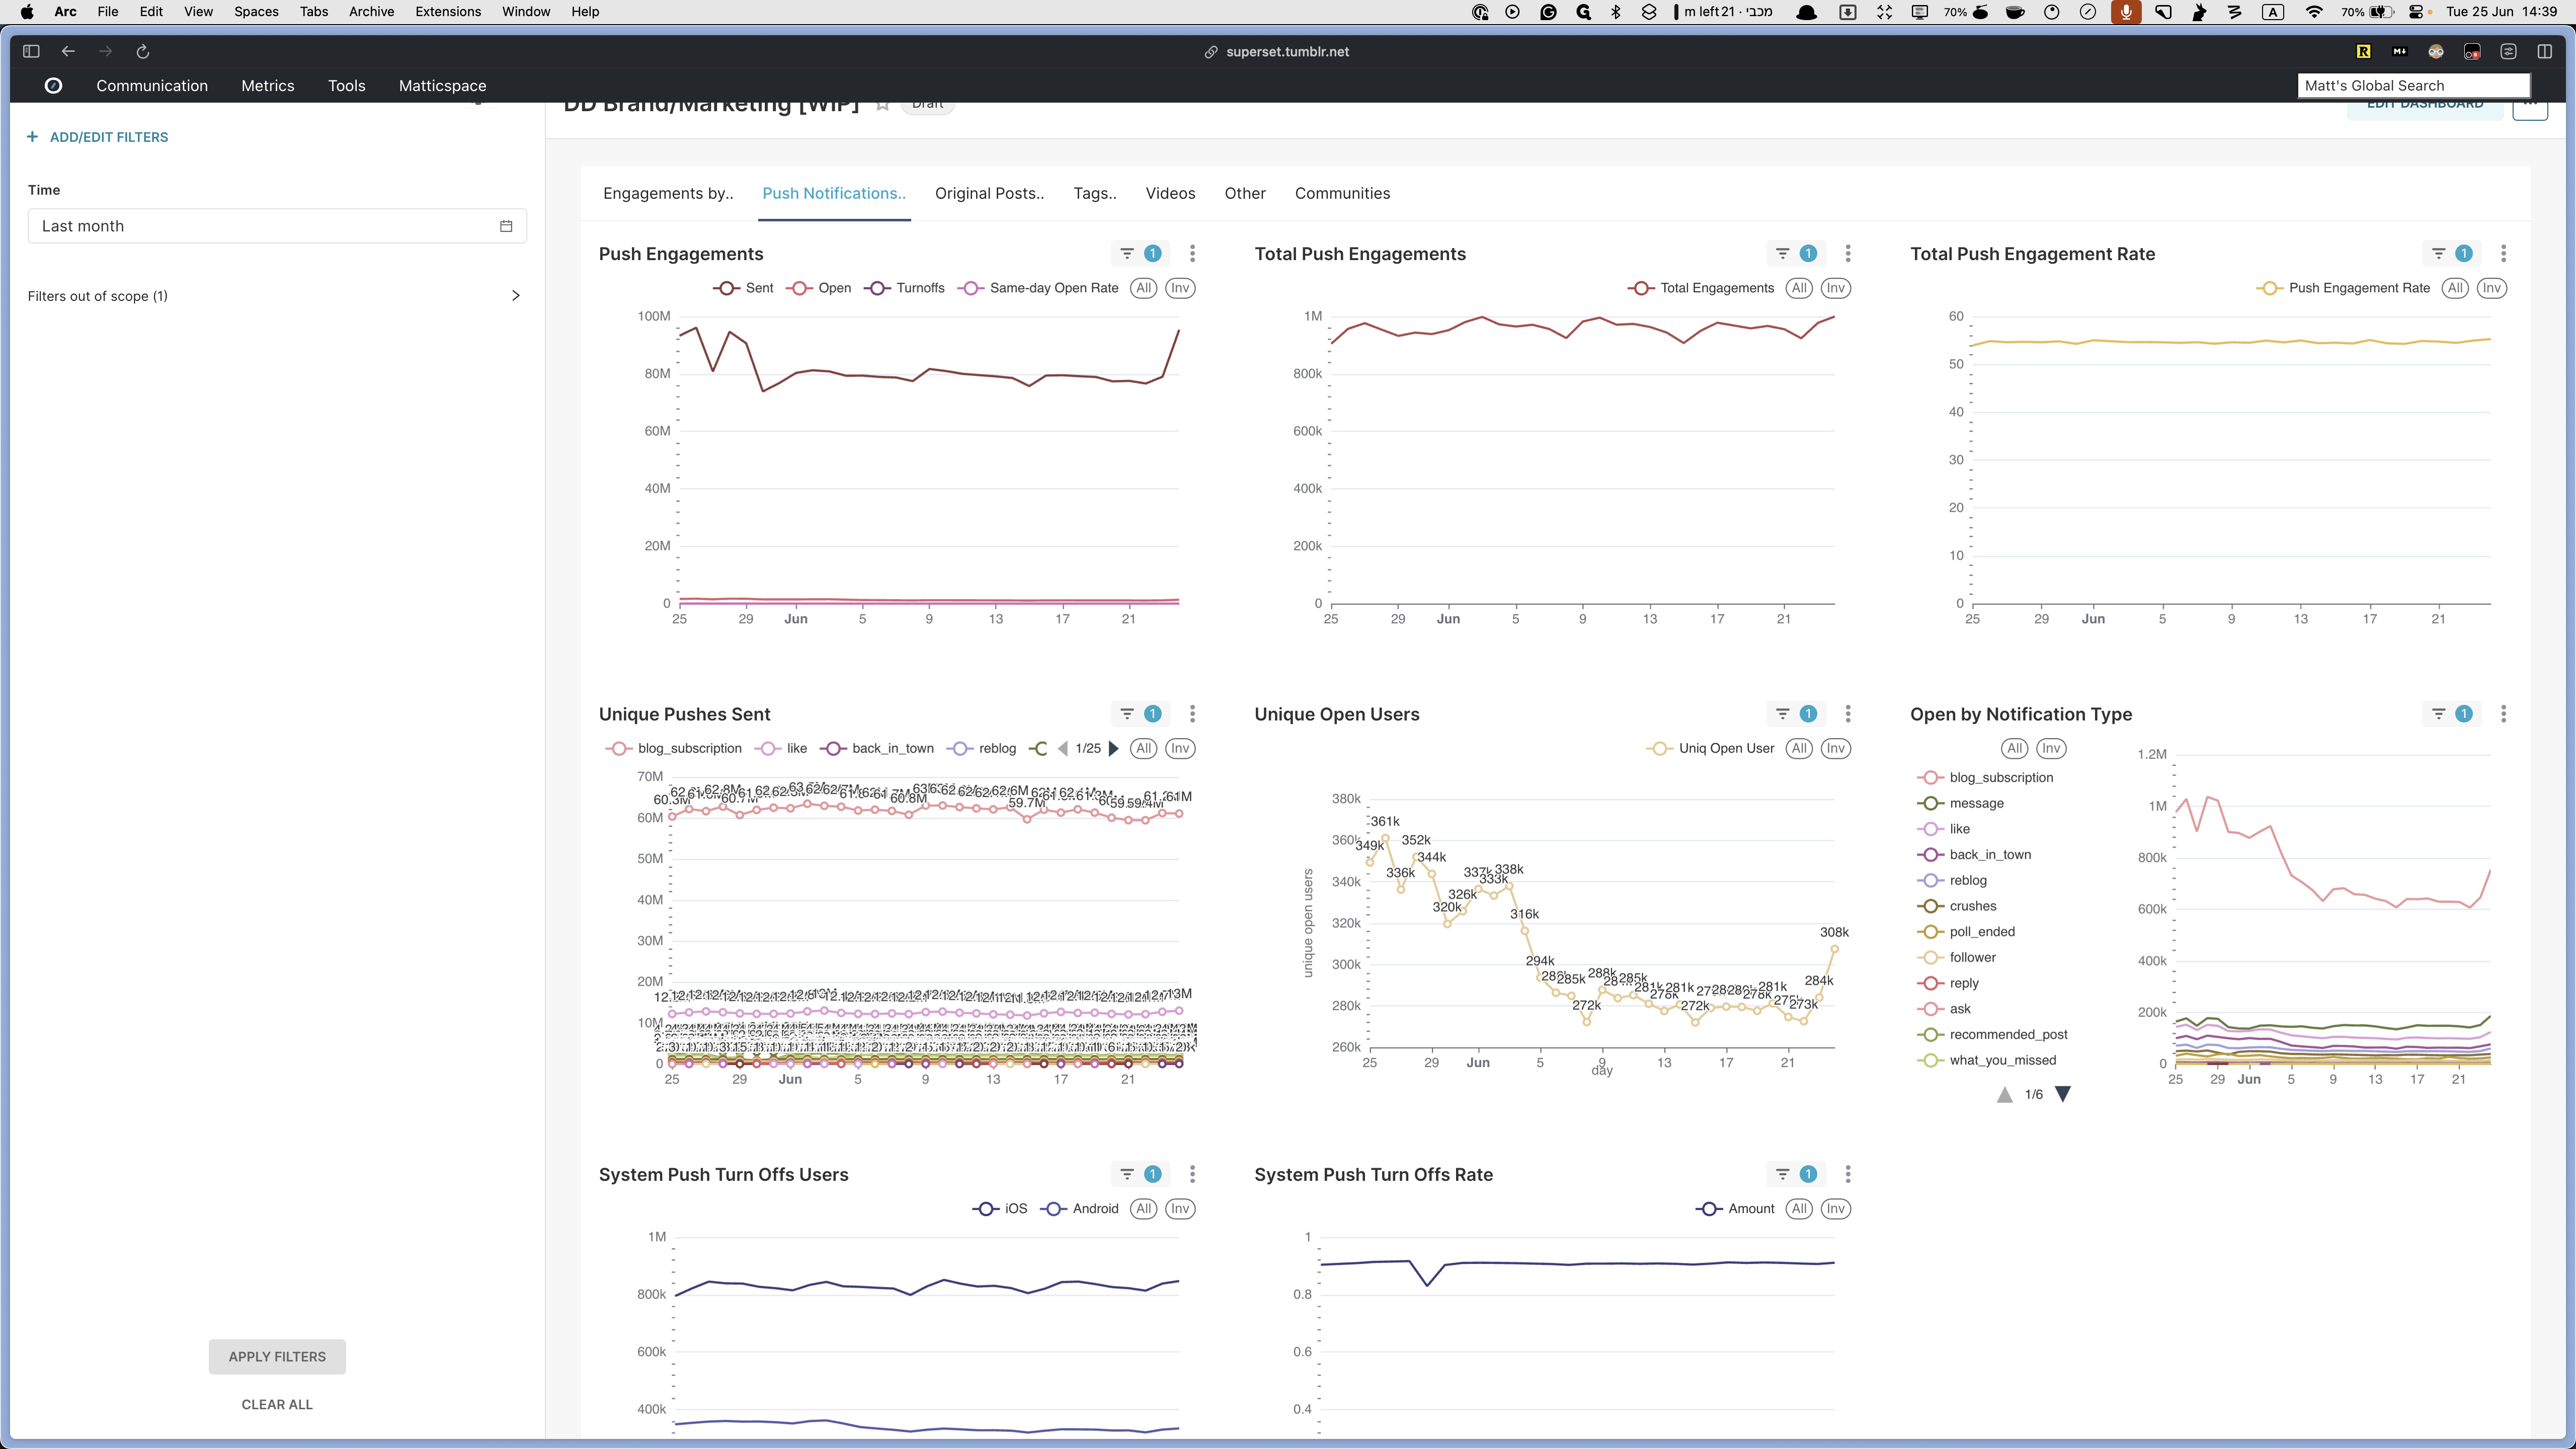Click All button in Push Engagements legend
The height and width of the screenshot is (1449, 2576).
coord(1144,288)
